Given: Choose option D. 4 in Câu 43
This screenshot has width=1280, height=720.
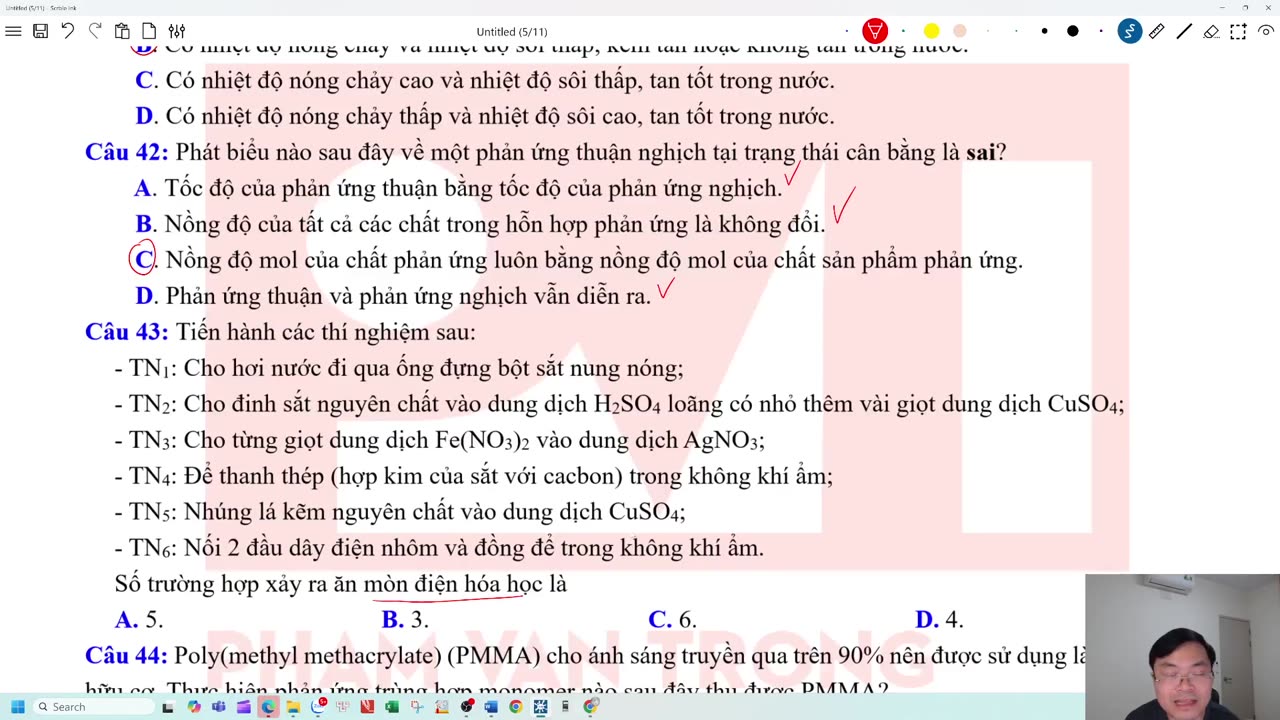Looking at the screenshot, I should (x=939, y=620).
